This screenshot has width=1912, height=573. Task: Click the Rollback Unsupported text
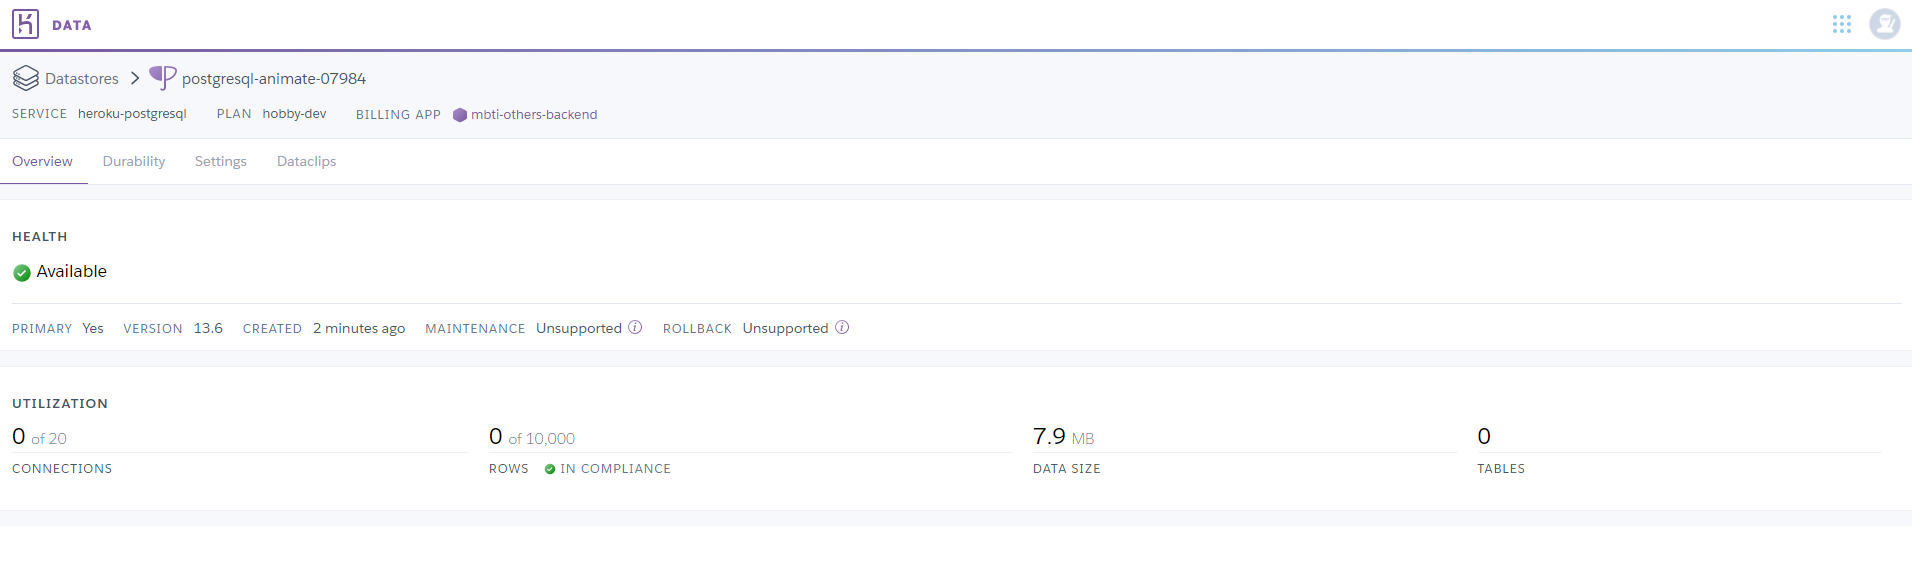click(x=786, y=328)
